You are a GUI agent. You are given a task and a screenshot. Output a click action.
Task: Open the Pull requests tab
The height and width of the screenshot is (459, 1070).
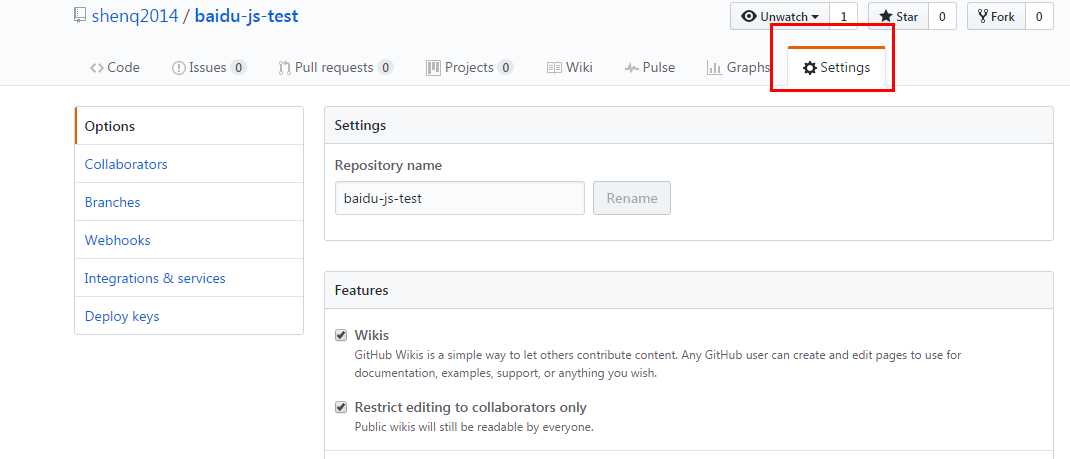tap(336, 68)
